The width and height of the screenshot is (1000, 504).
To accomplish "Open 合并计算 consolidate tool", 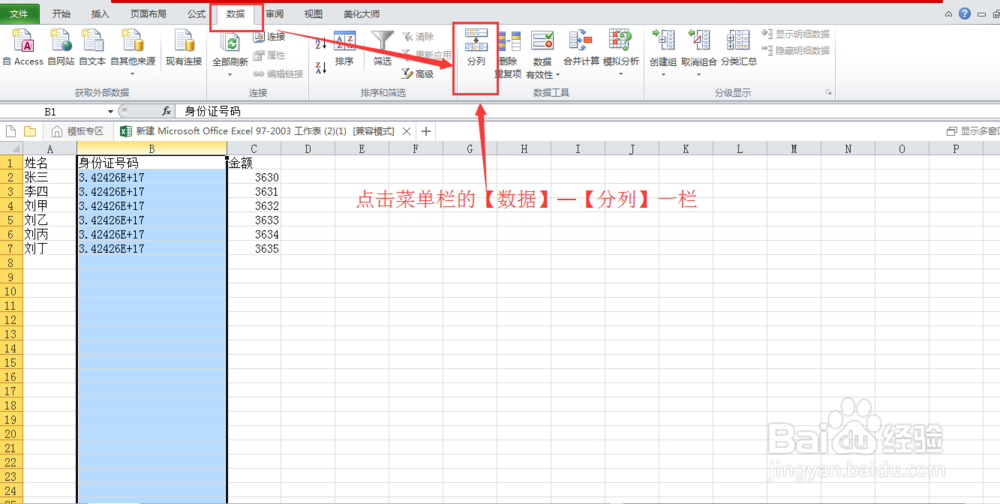I will (x=581, y=49).
